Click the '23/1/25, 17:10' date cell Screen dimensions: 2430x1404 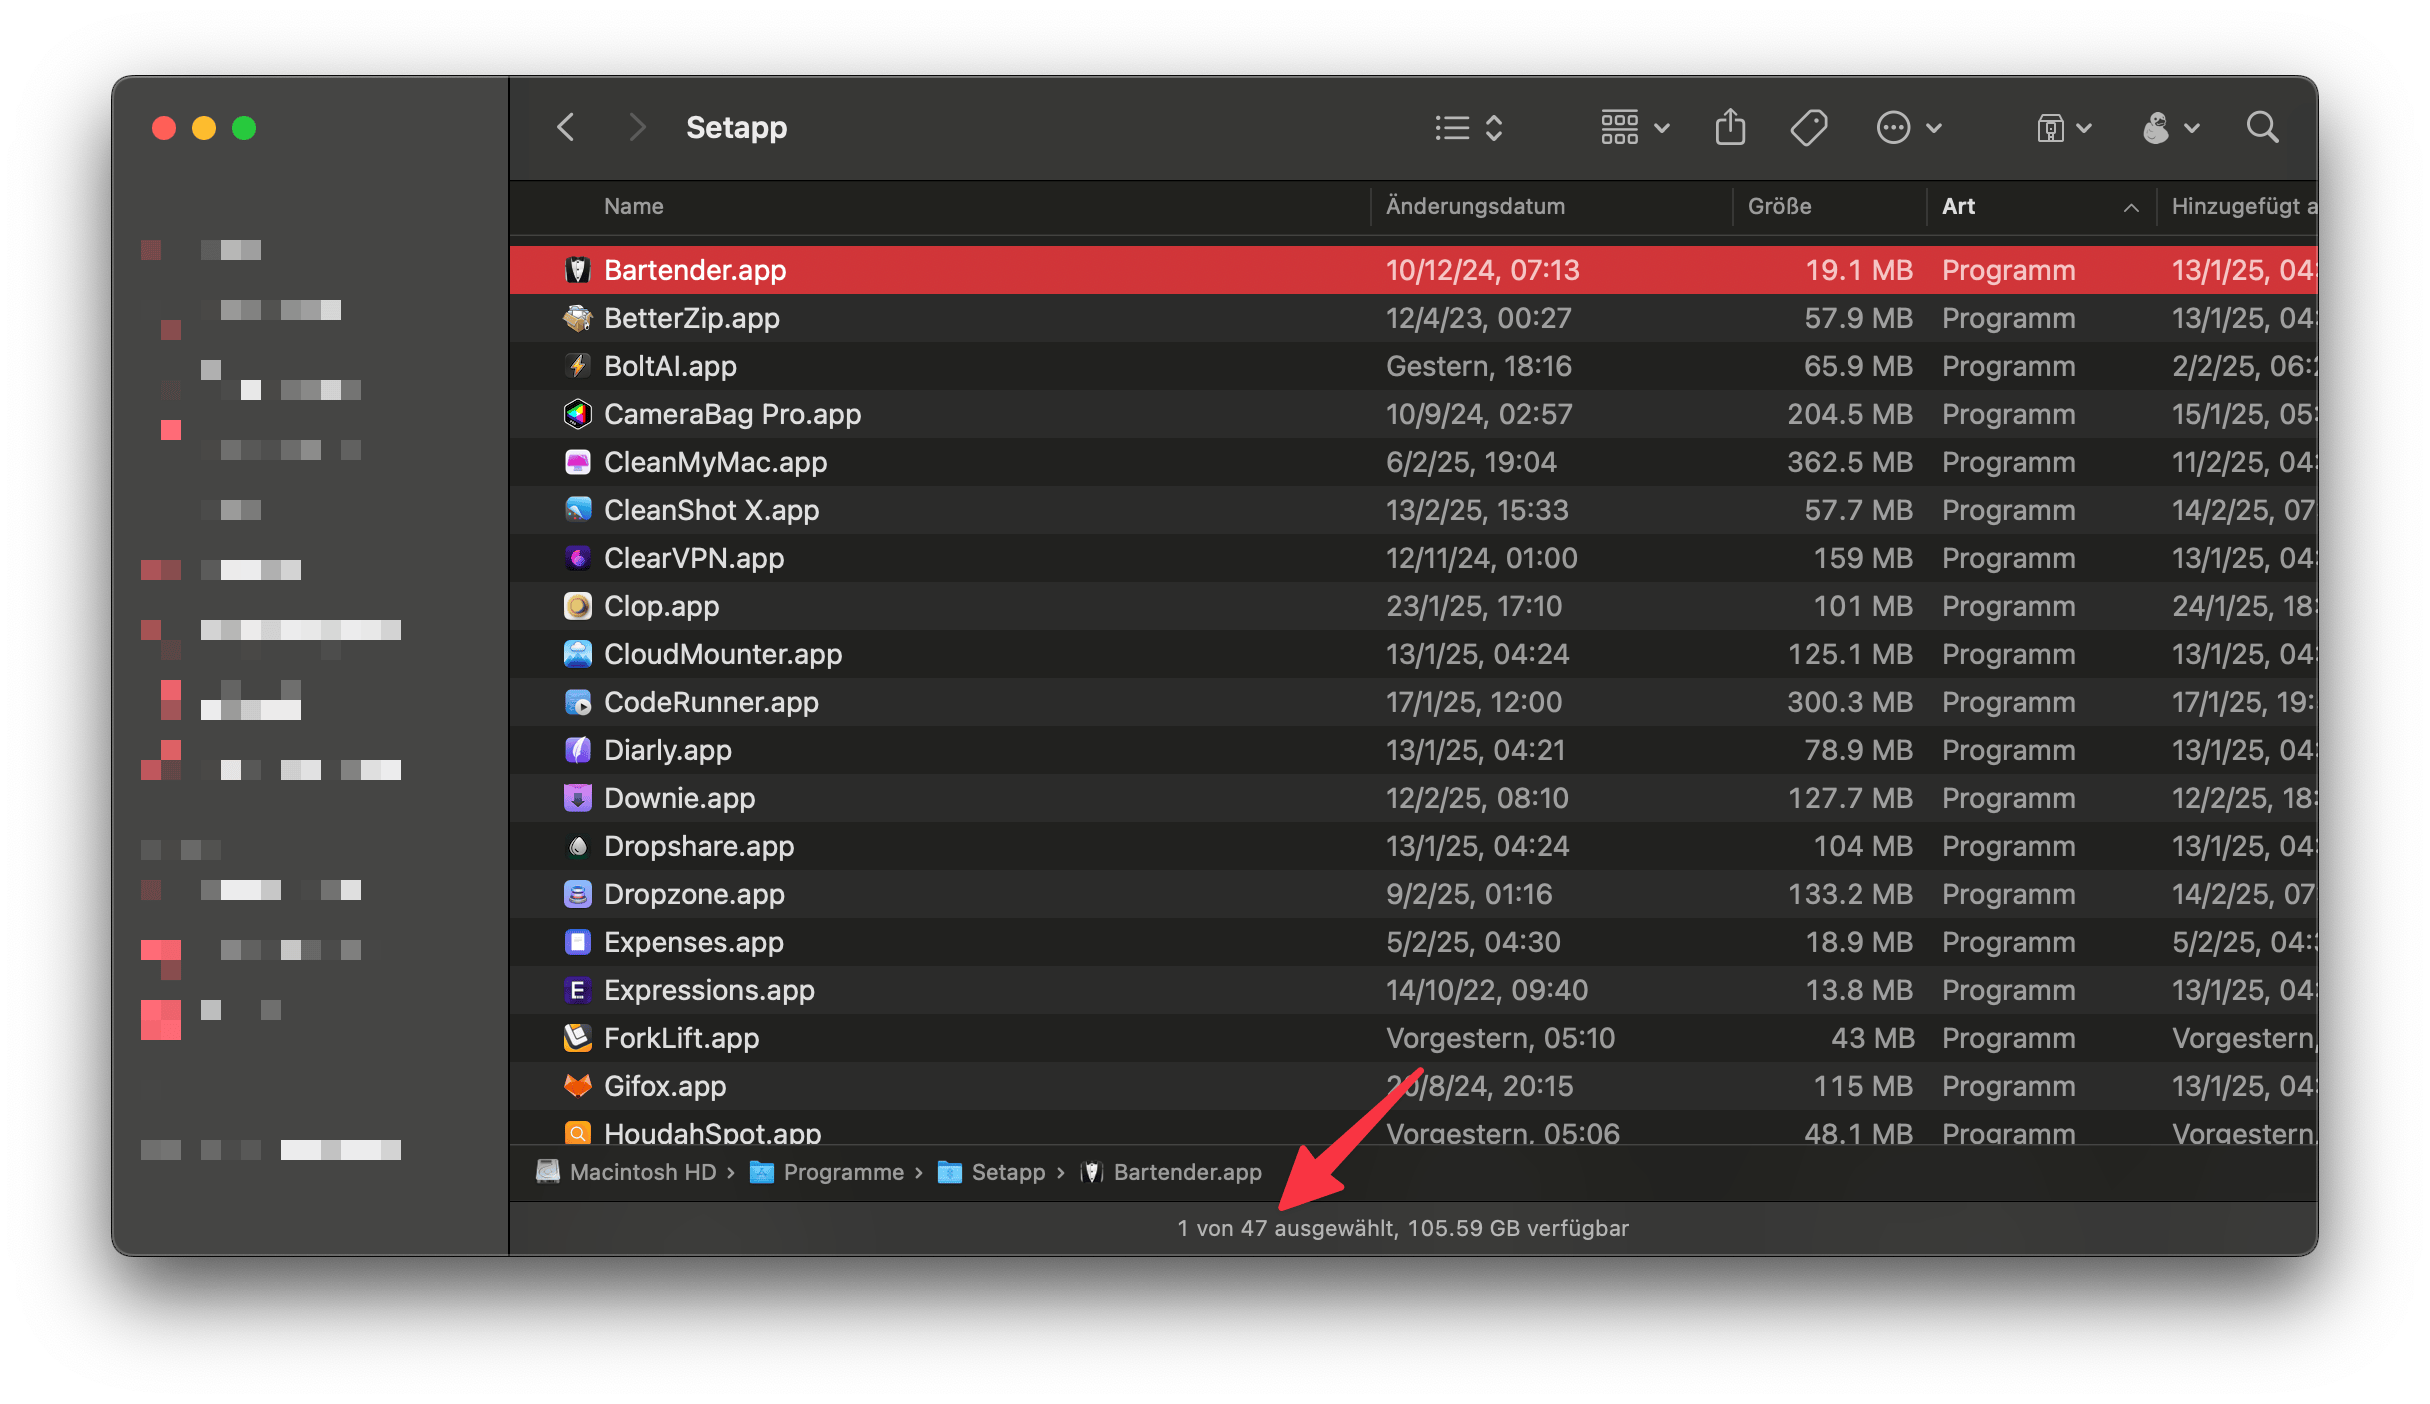[1474, 606]
